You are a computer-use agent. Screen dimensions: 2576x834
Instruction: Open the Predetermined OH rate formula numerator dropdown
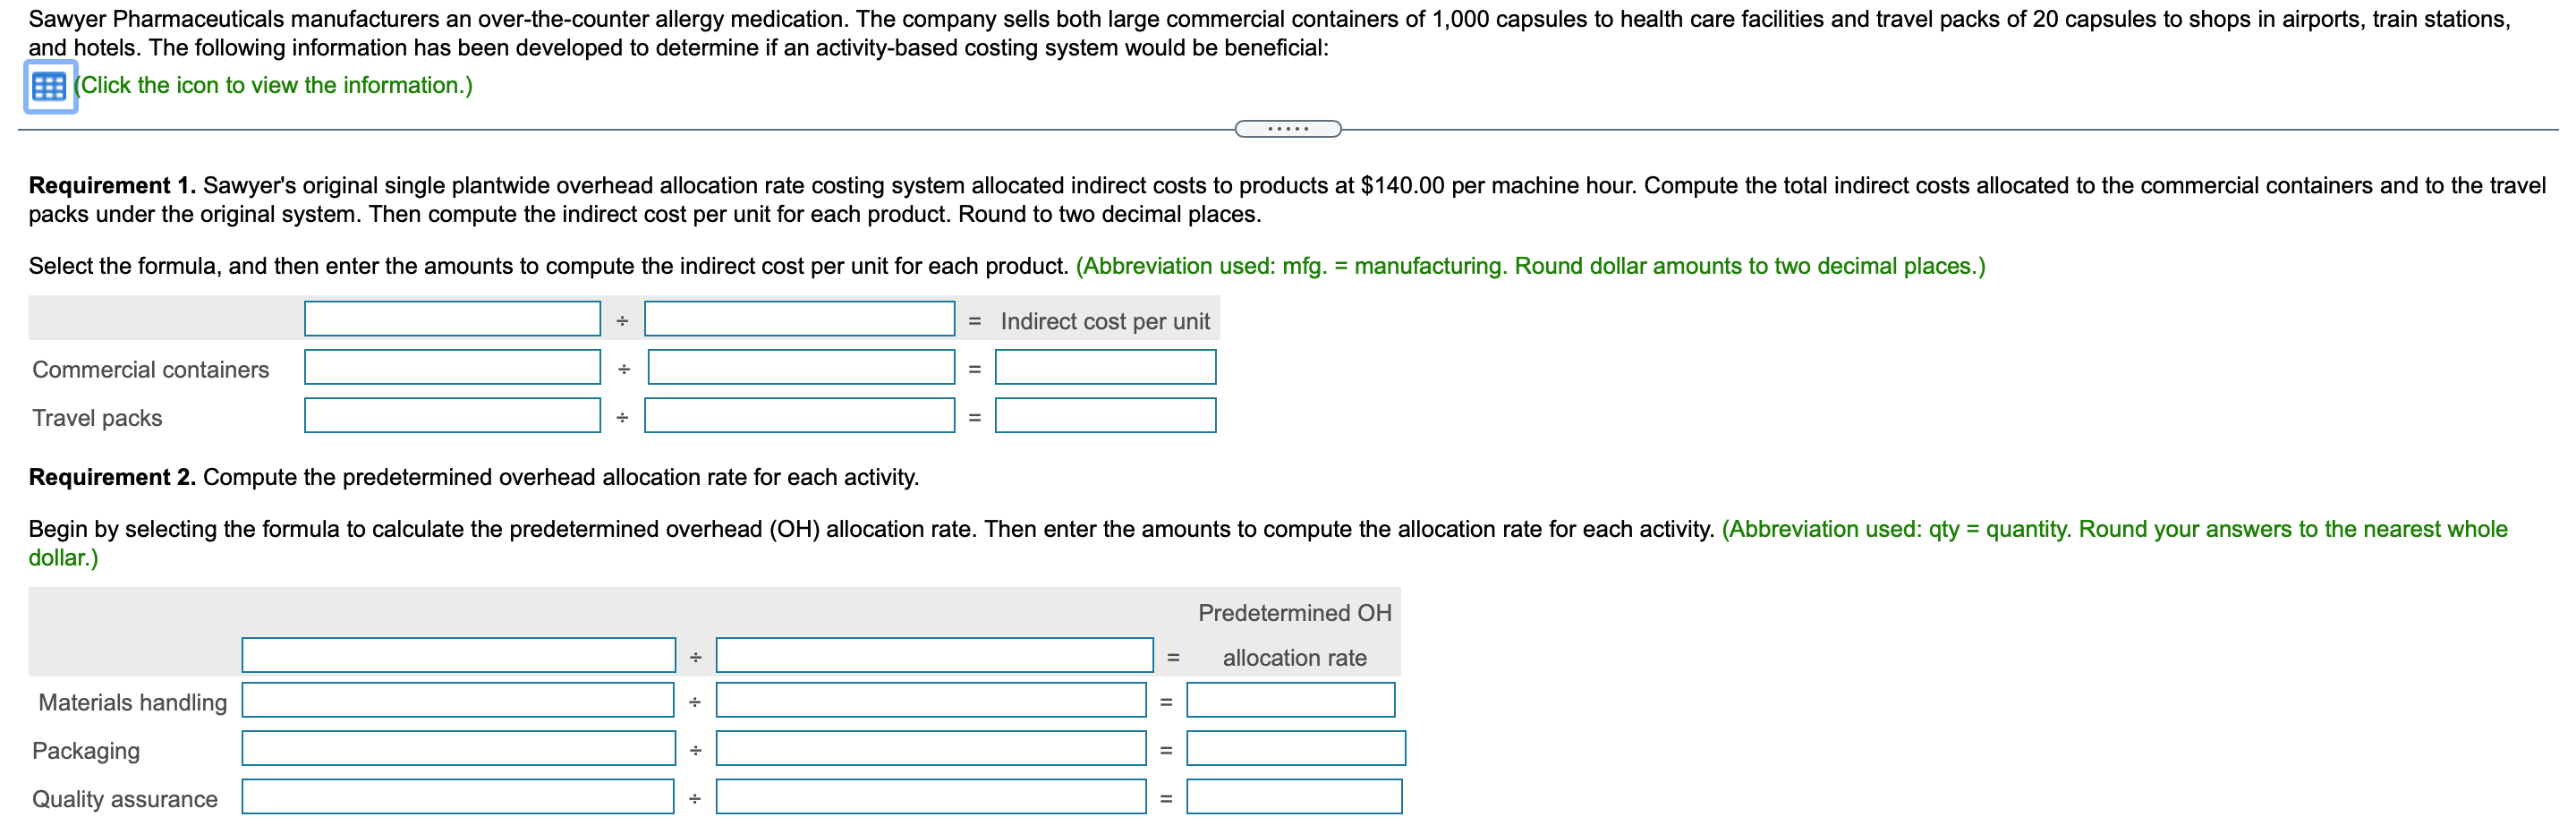pos(456,655)
